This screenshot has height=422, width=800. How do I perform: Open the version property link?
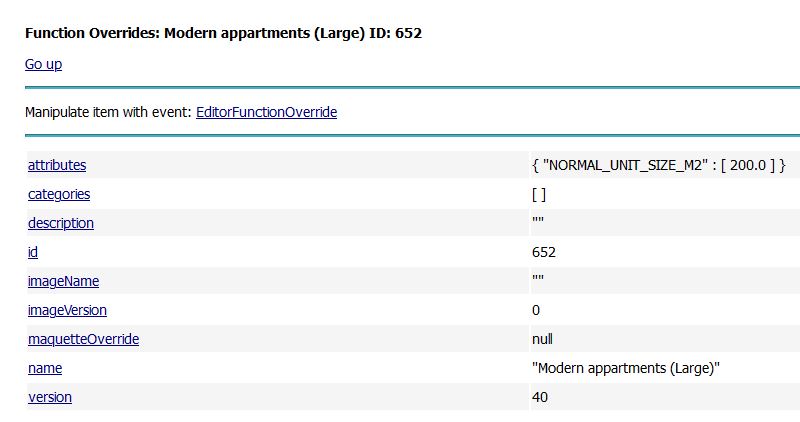coord(50,397)
